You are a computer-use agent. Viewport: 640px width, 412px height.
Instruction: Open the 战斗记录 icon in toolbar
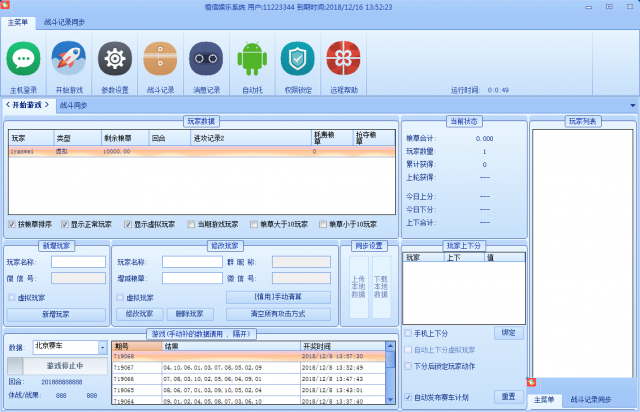point(160,60)
